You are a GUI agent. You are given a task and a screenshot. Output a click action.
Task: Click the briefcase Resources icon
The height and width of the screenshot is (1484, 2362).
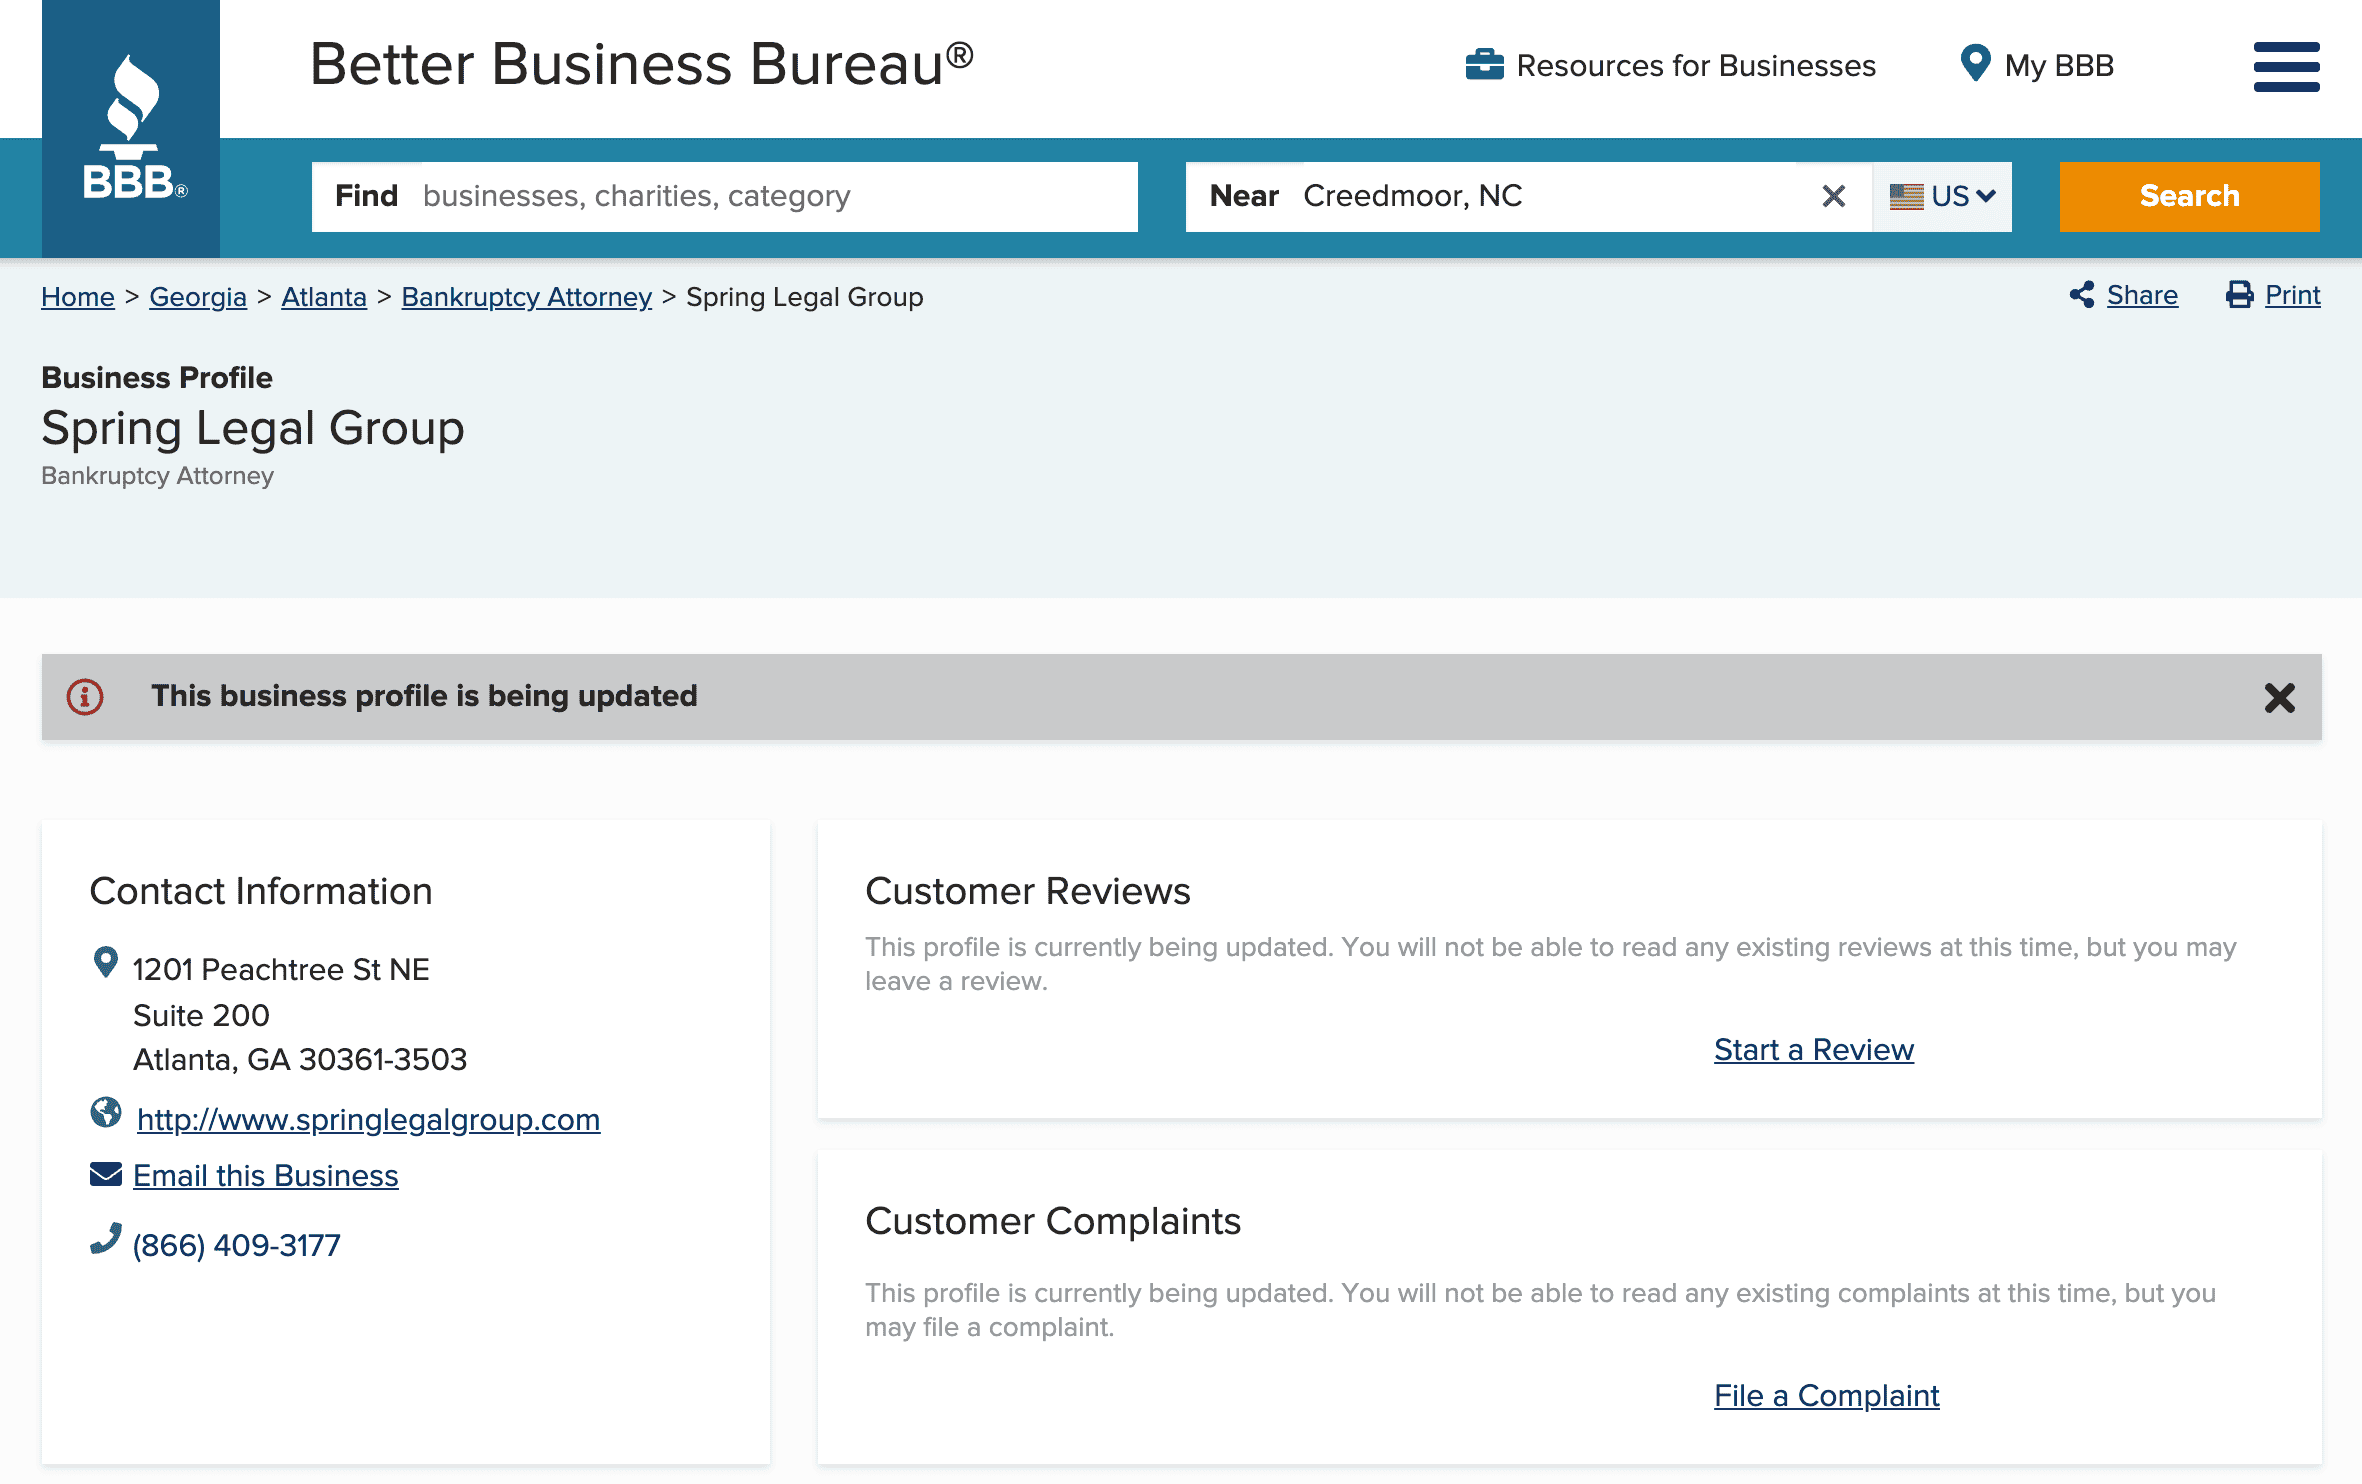[1484, 65]
